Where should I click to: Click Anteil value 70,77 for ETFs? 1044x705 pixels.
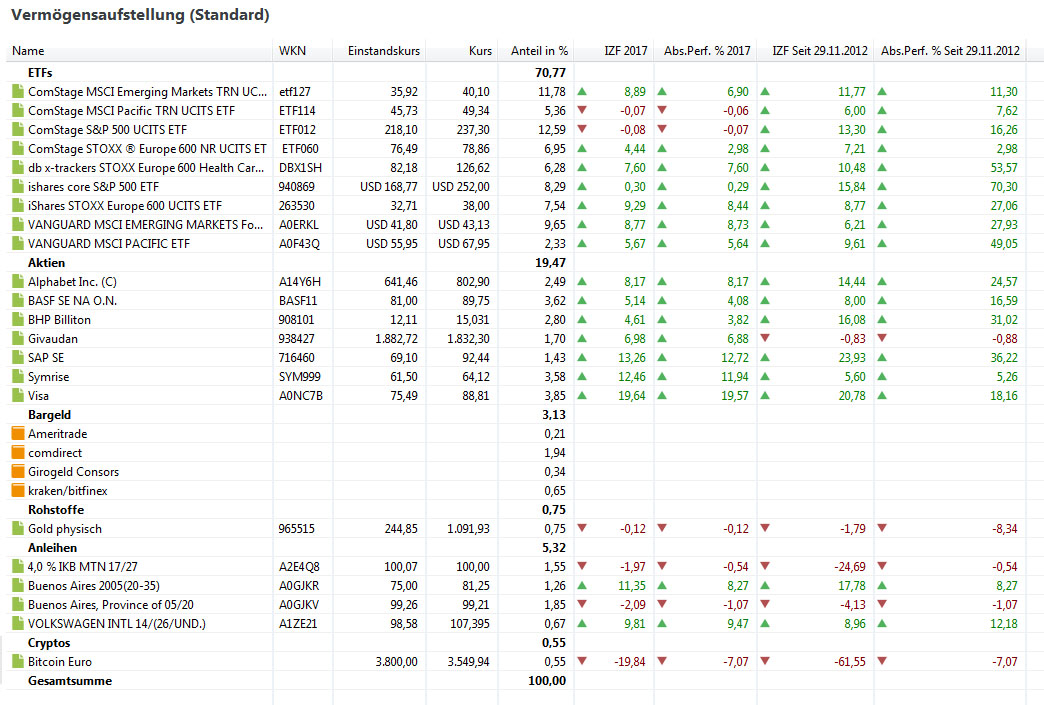click(550, 73)
